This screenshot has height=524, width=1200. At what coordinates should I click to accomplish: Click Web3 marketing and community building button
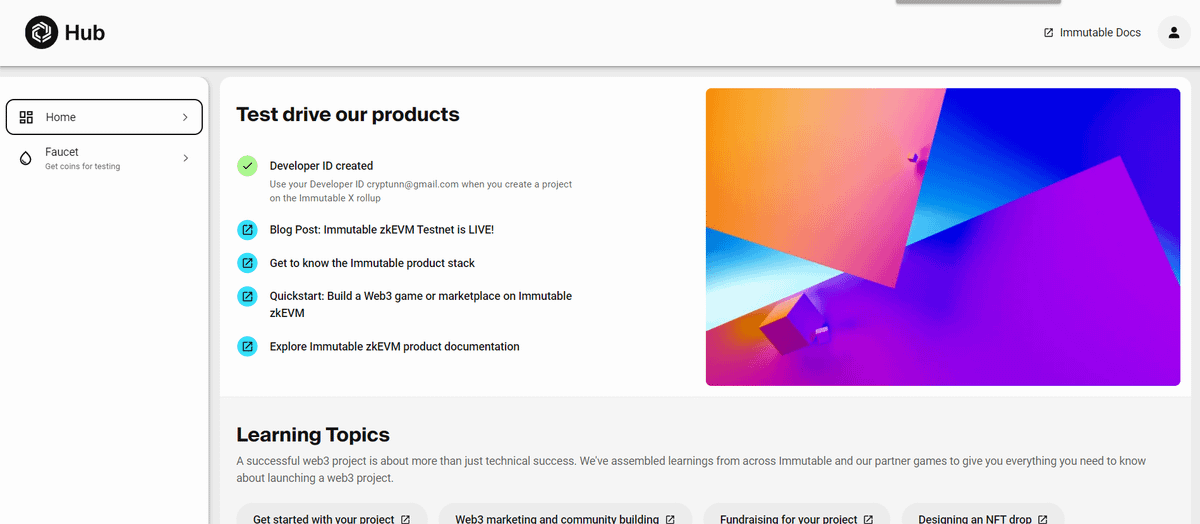click(565, 517)
